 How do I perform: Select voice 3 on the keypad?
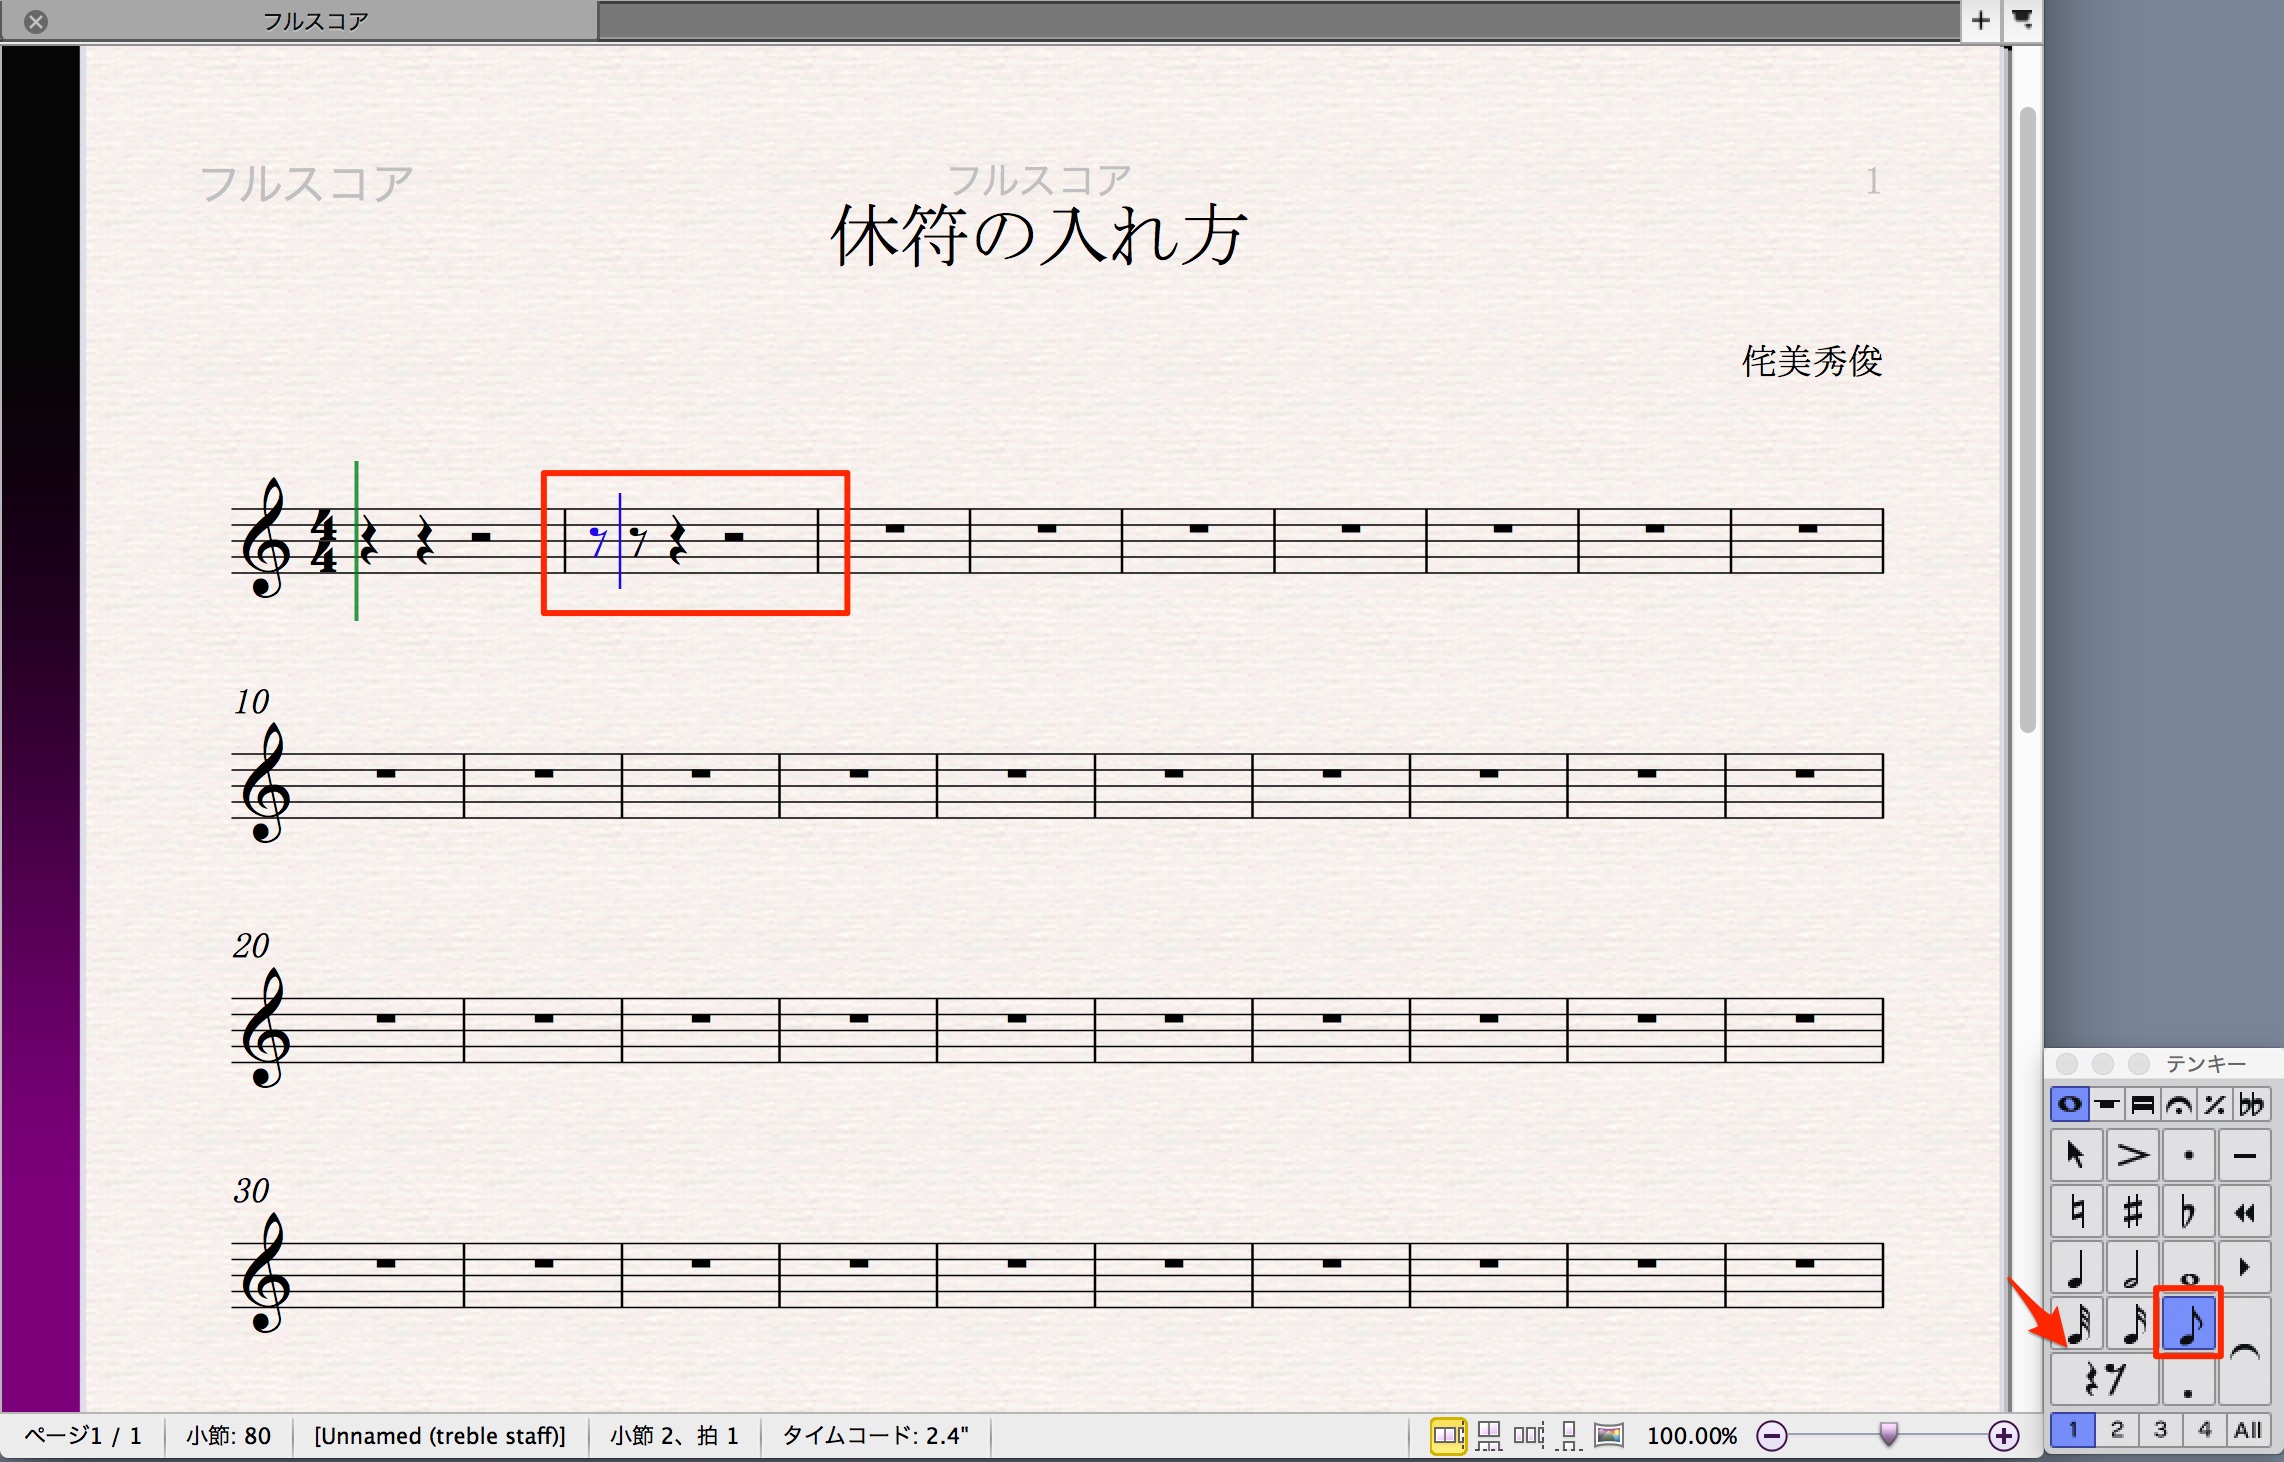pyautogui.click(x=2160, y=1430)
